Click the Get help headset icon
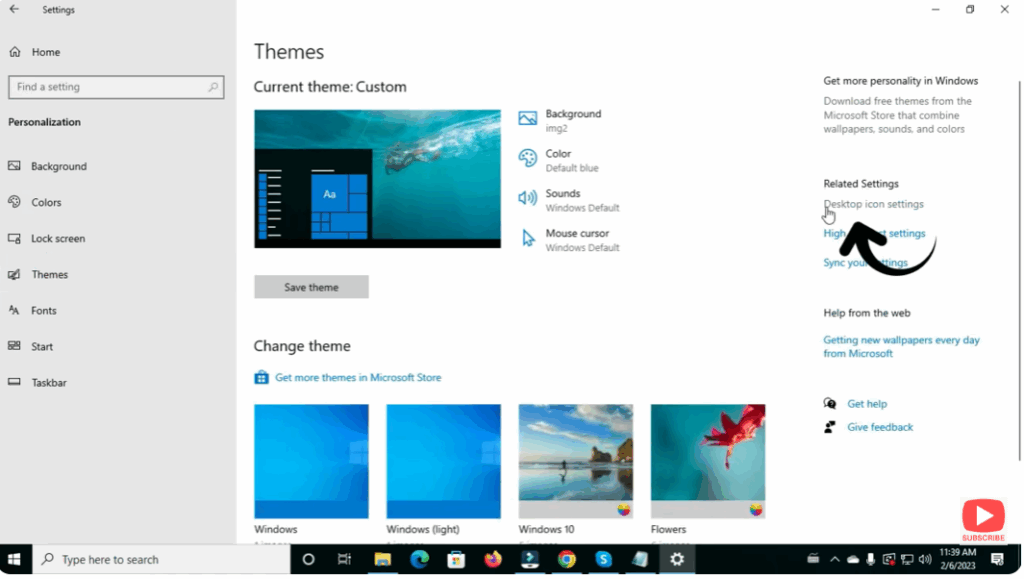This screenshot has width=1024, height=579. (x=829, y=403)
